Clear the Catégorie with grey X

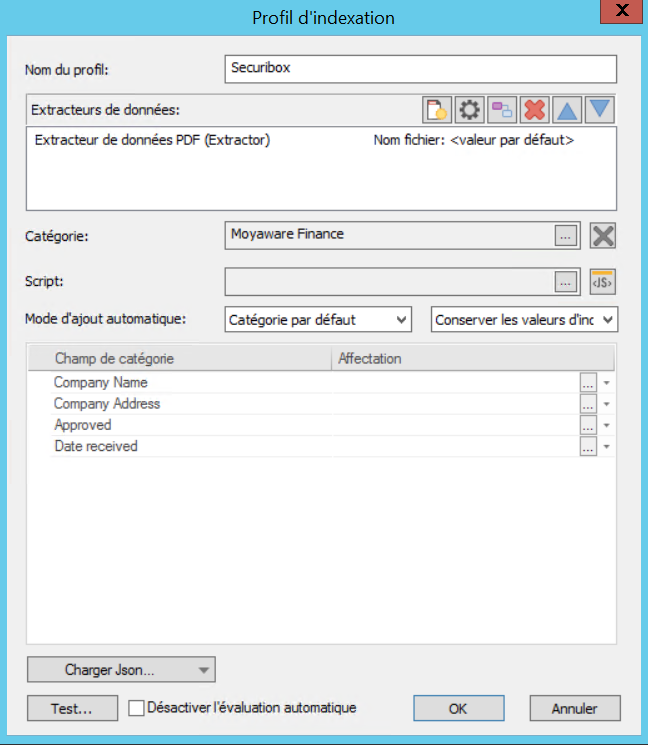pos(603,235)
